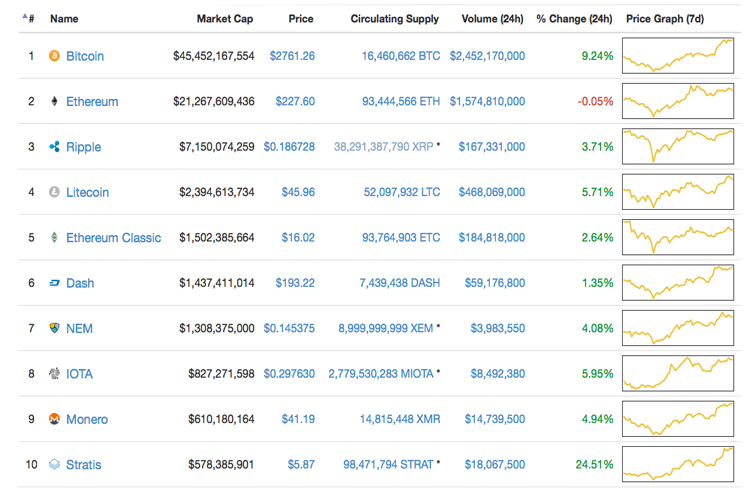Screen dimensions: 750x500
Task: Sort by % Change (24h) header
Action: (x=574, y=19)
